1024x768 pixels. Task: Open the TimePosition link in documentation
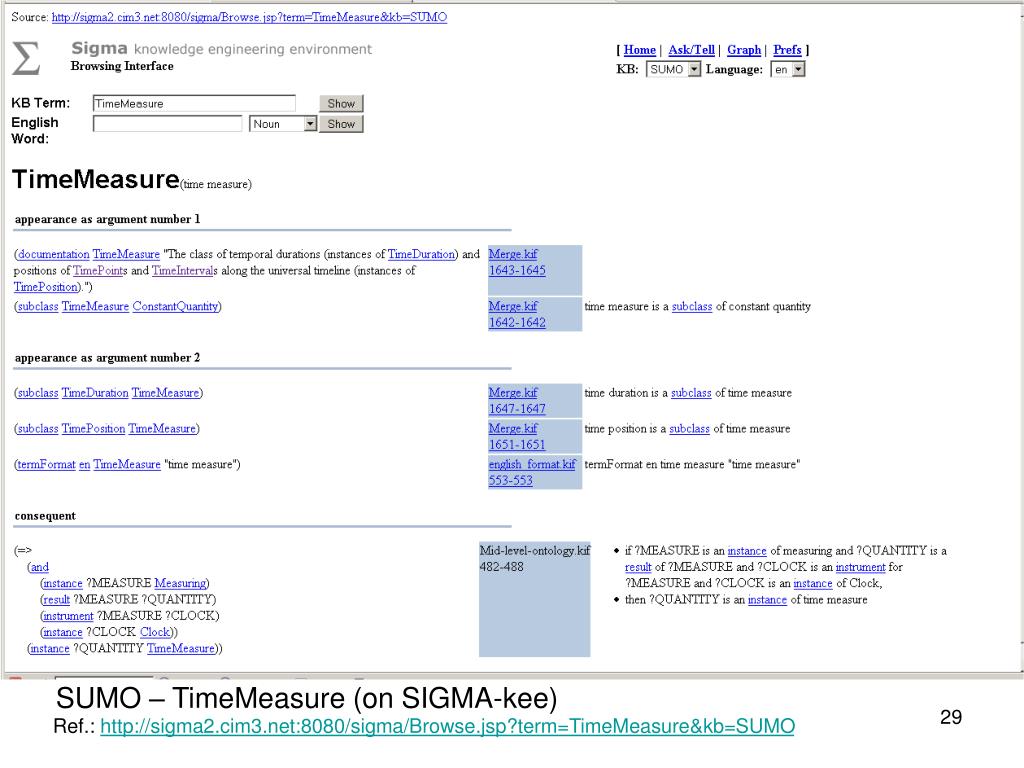[x=46, y=287]
